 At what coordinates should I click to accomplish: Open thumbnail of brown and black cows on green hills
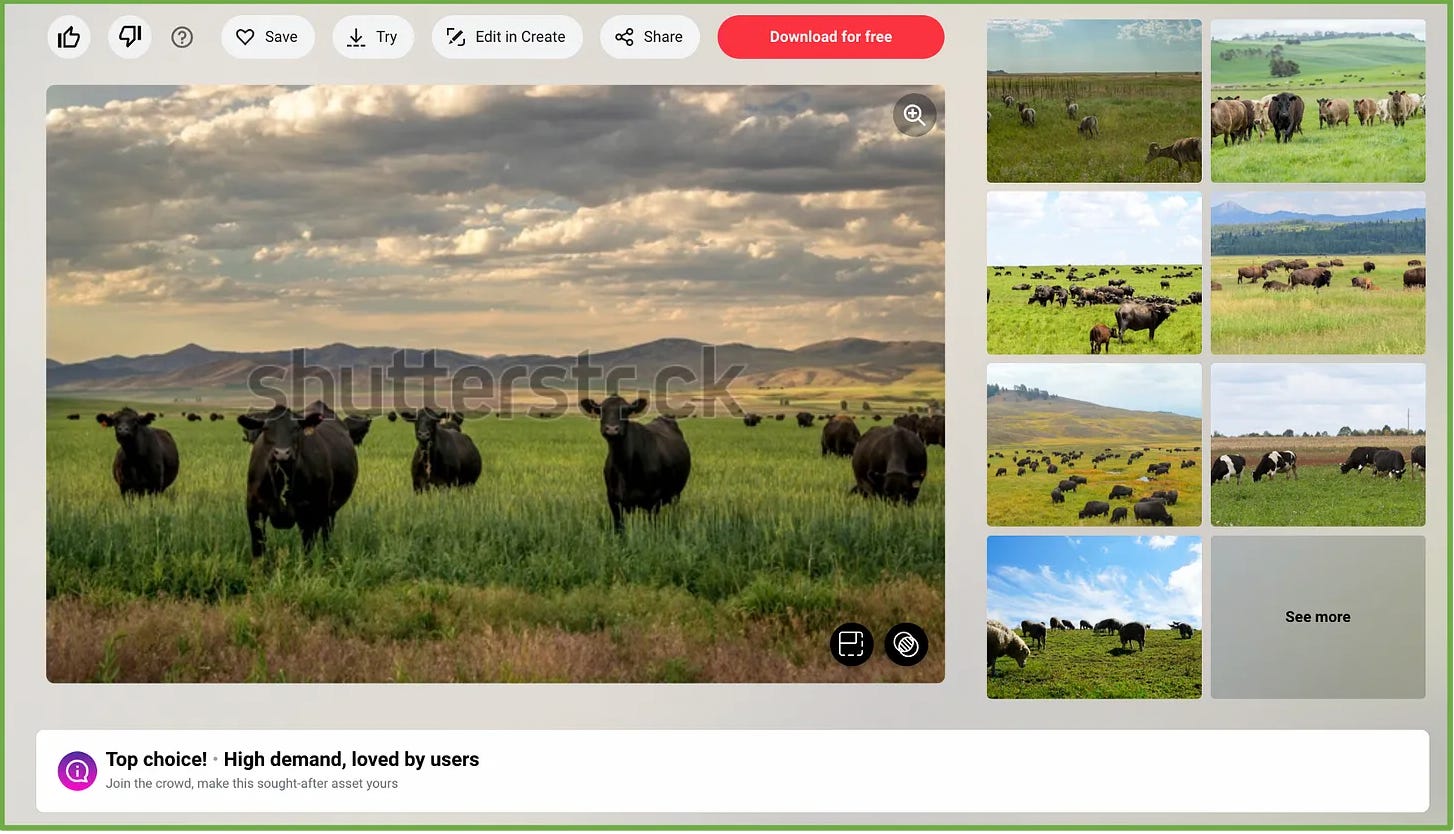pos(1318,101)
